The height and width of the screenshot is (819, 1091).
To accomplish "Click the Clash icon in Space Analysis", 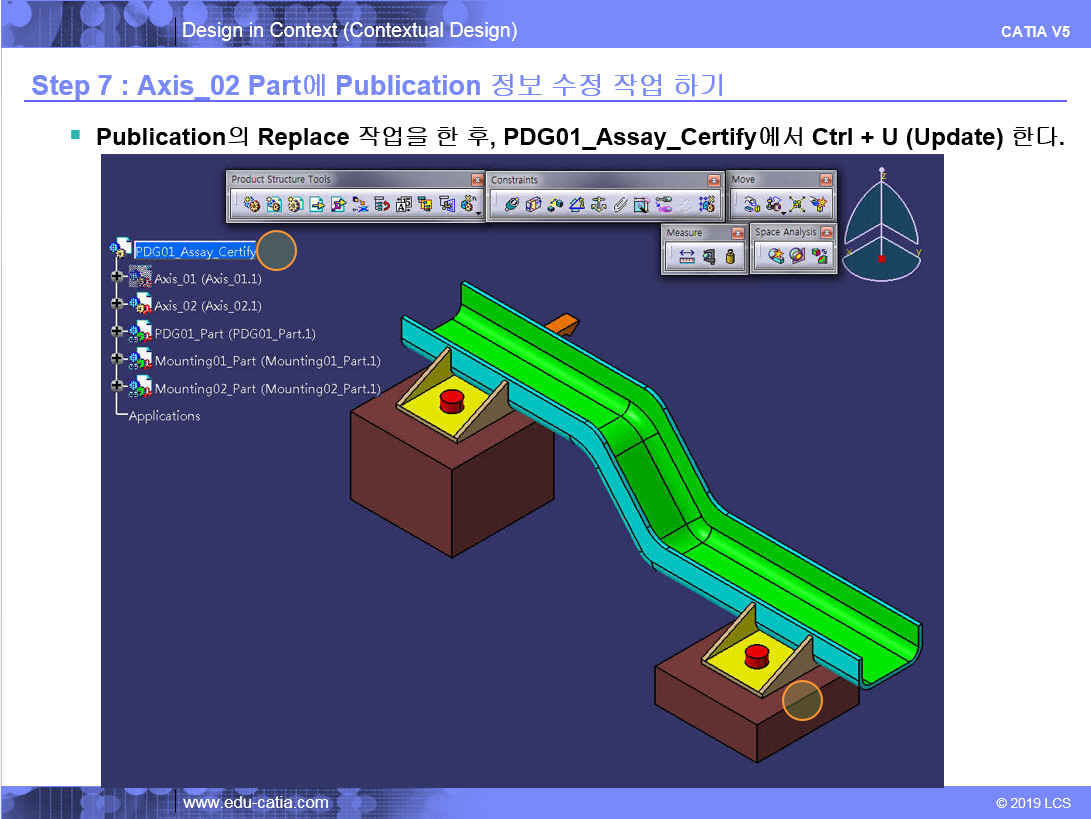I will (775, 256).
